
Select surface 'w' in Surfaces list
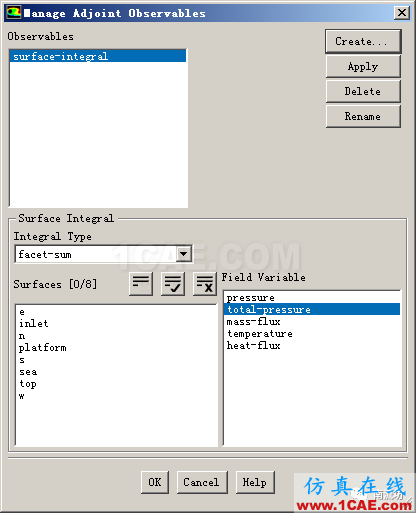tap(116, 396)
